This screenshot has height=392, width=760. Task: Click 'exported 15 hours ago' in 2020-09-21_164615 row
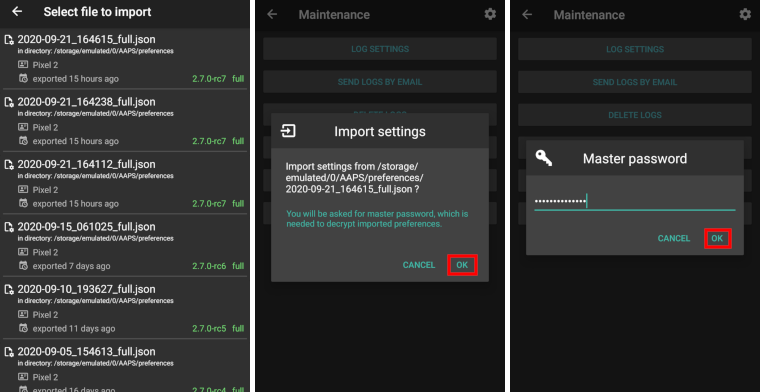coord(75,78)
